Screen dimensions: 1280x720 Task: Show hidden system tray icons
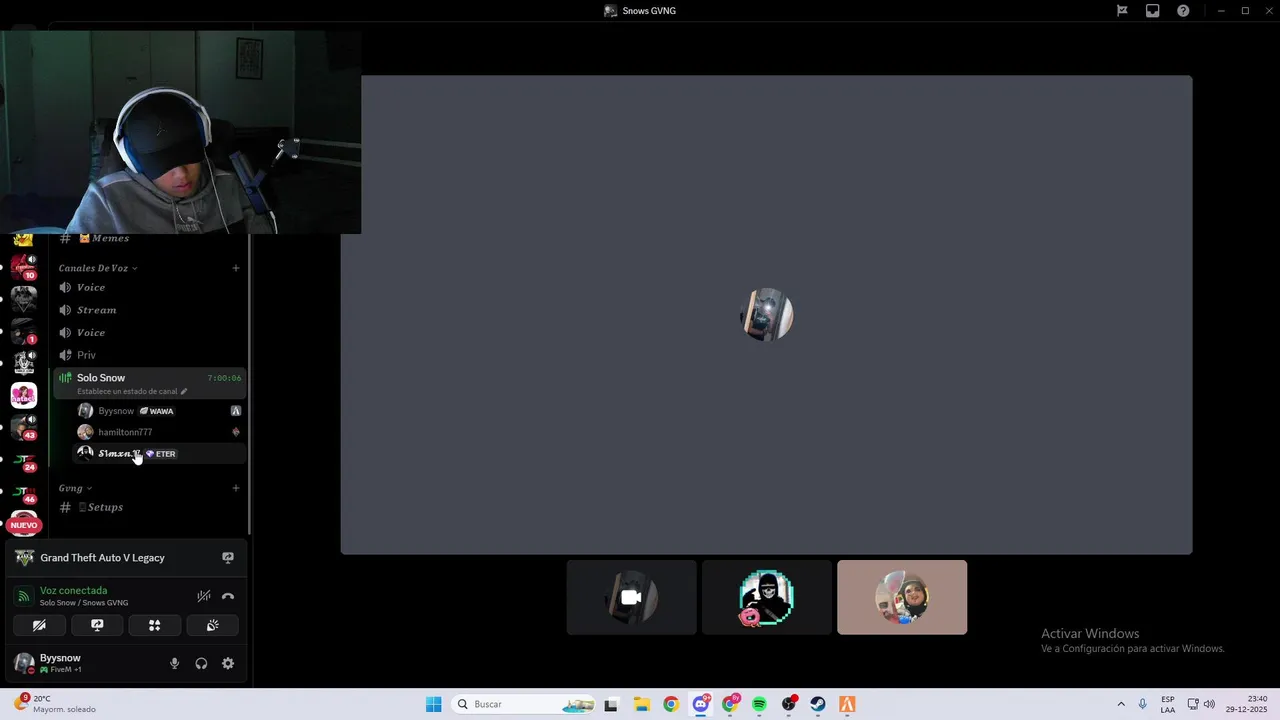[x=1121, y=704]
